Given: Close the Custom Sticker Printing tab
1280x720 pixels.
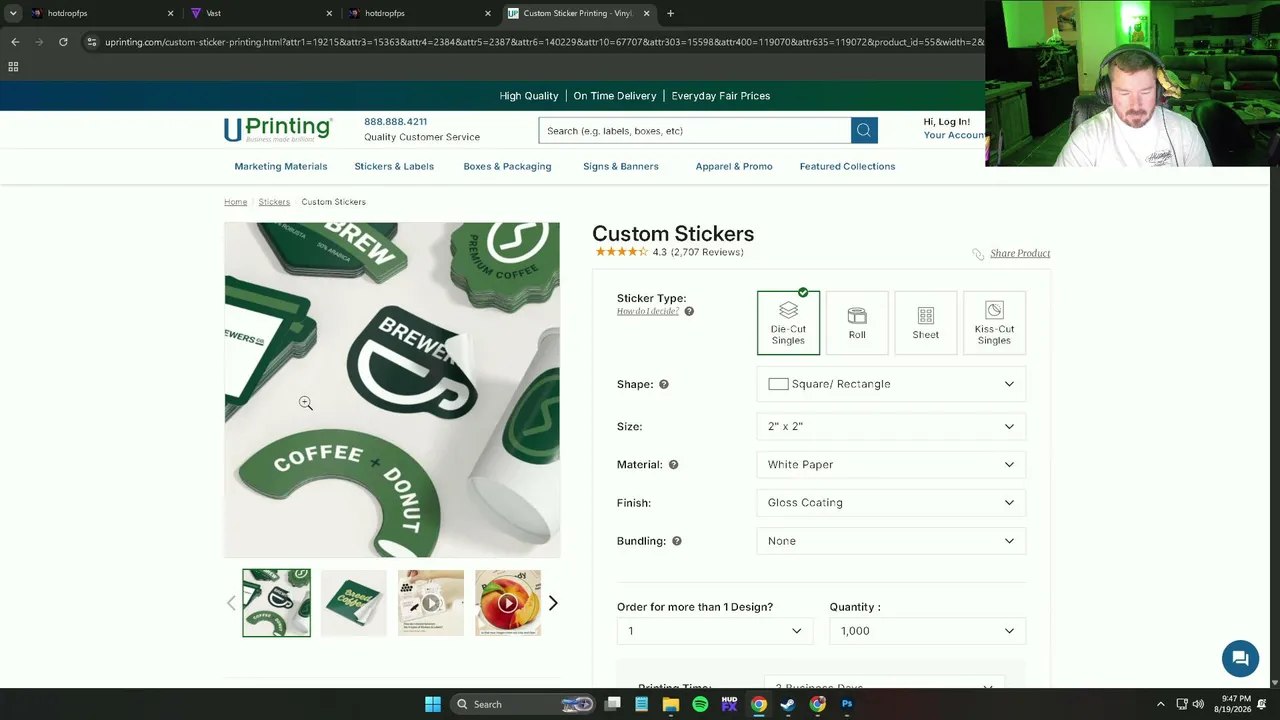Looking at the screenshot, I should [x=646, y=13].
